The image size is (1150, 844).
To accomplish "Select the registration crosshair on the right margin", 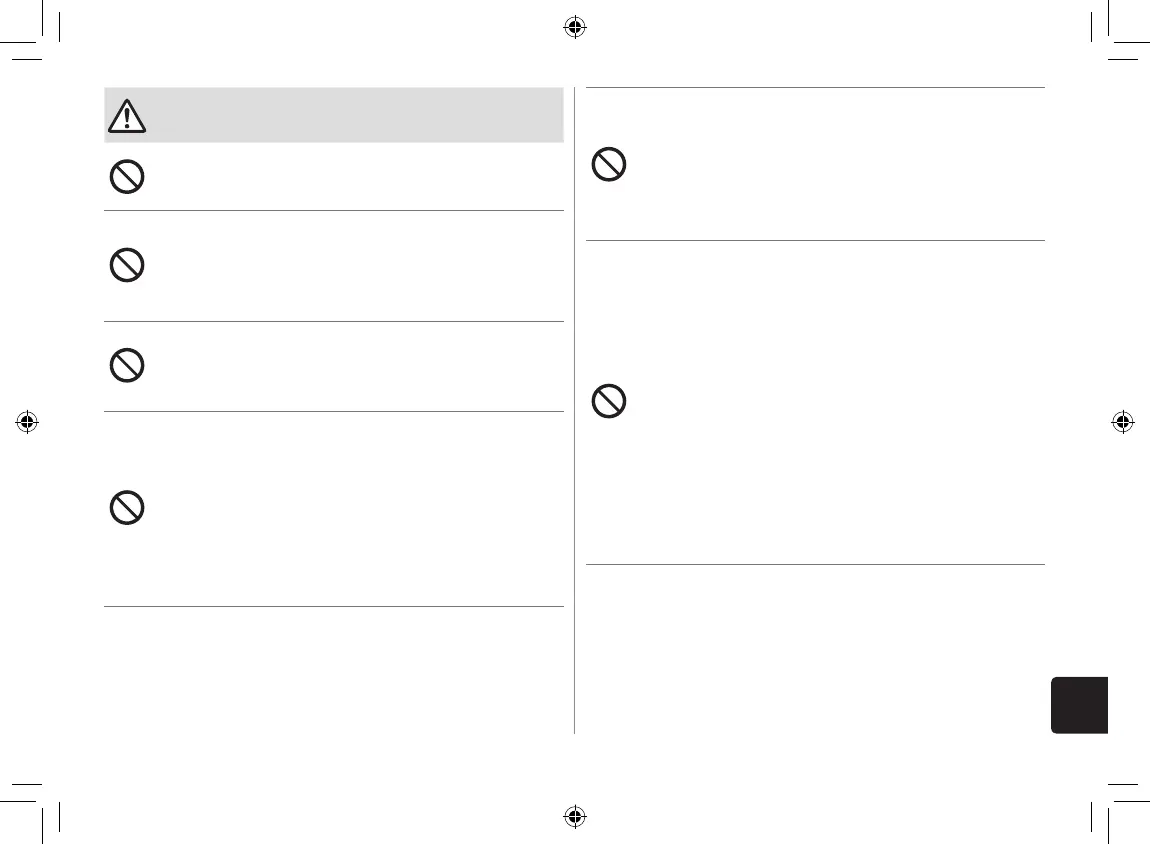I will (x=1122, y=422).
